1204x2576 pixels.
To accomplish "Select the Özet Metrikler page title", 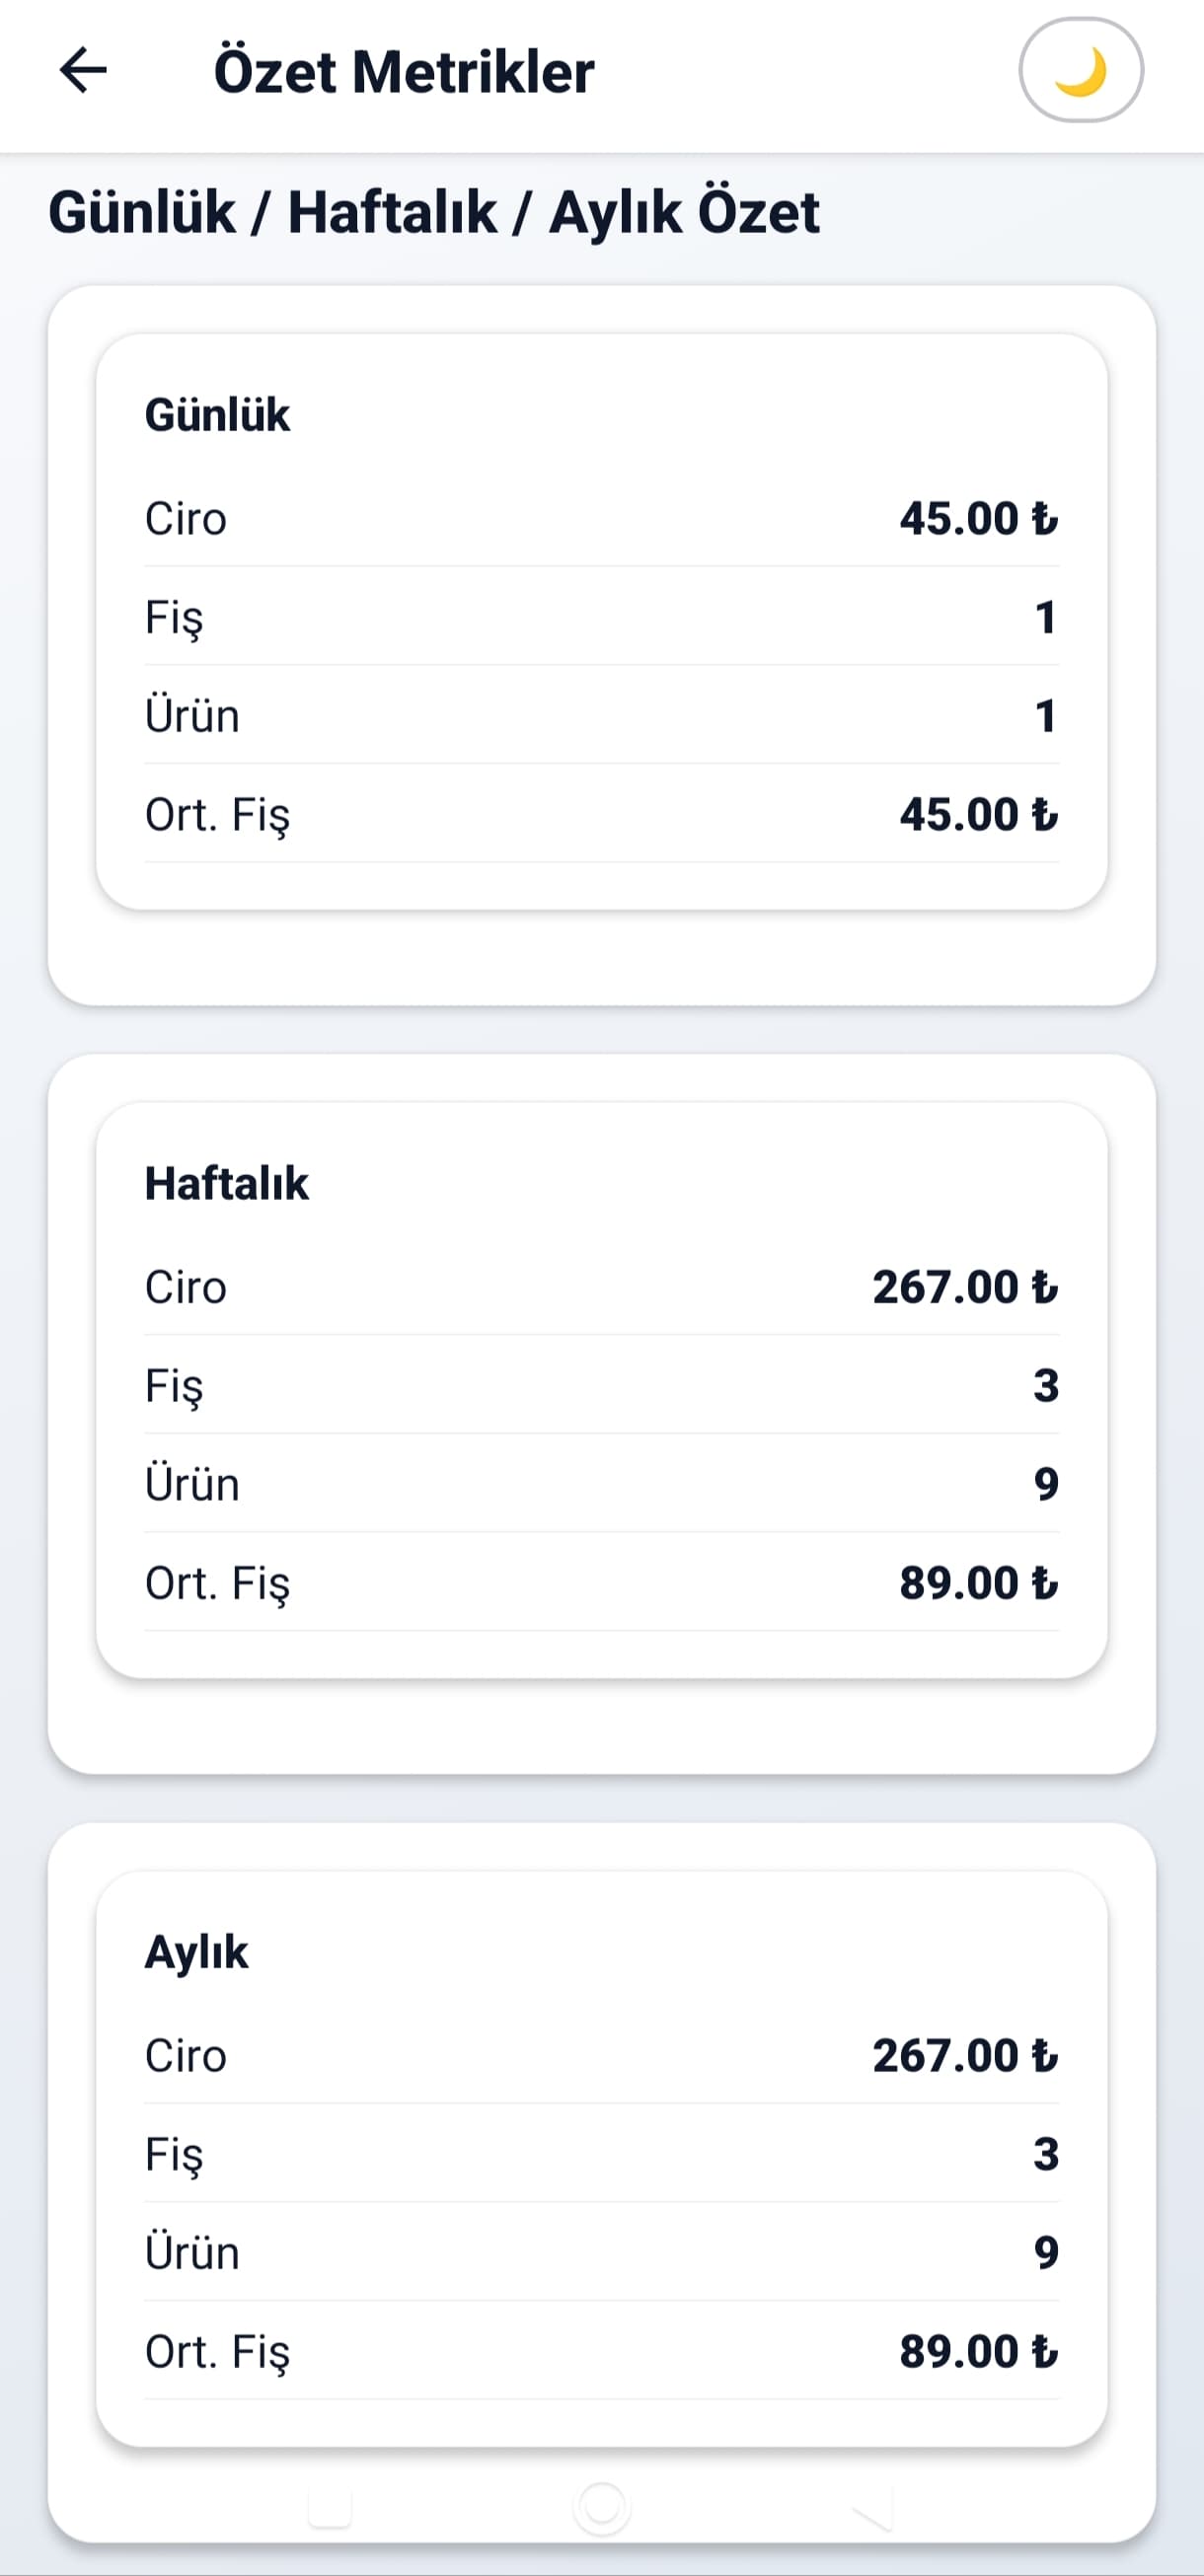I will (404, 72).
